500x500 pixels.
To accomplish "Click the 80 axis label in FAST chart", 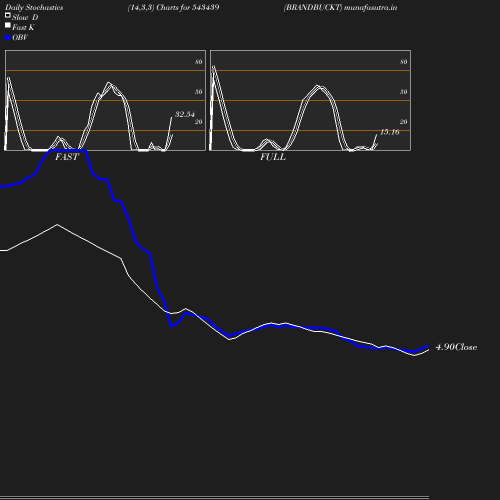I will (x=199, y=62).
